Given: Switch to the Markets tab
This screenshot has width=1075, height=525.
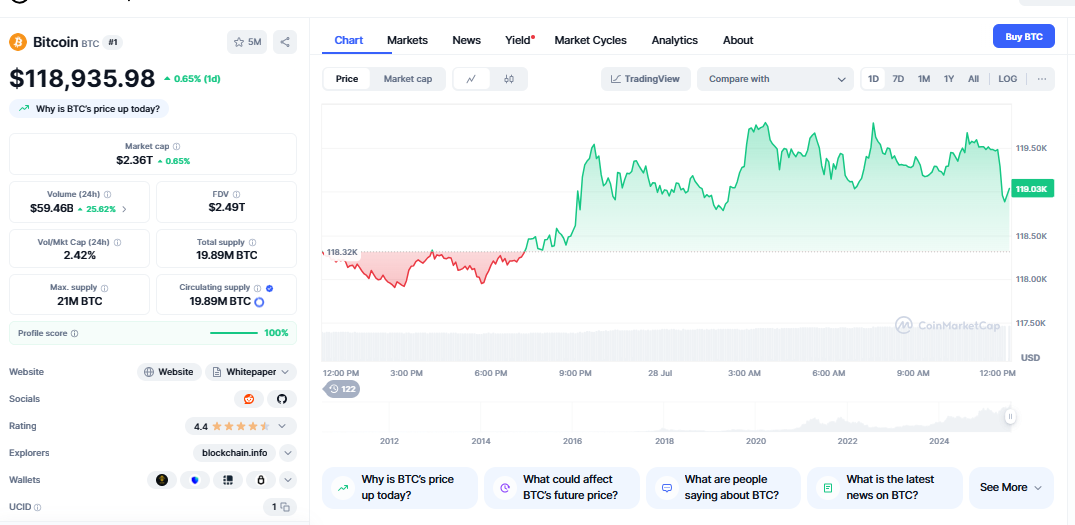Looking at the screenshot, I should 407,40.
